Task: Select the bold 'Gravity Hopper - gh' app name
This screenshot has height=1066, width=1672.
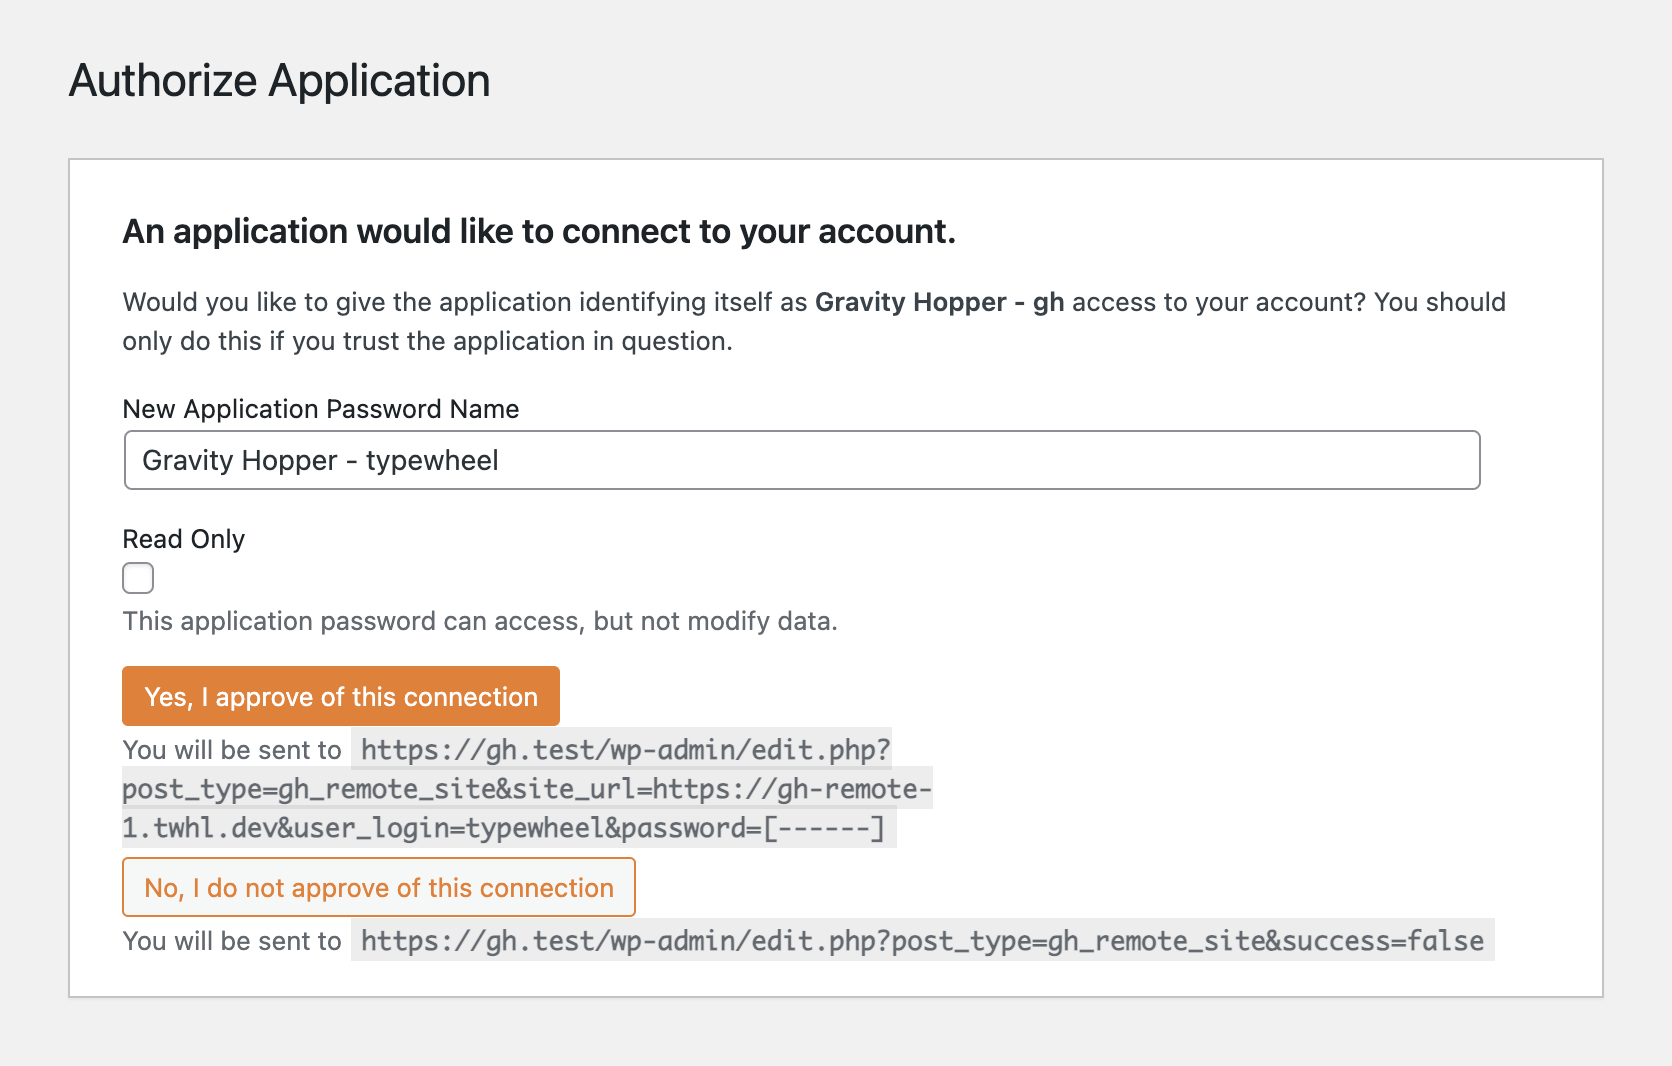Action: pos(940,302)
